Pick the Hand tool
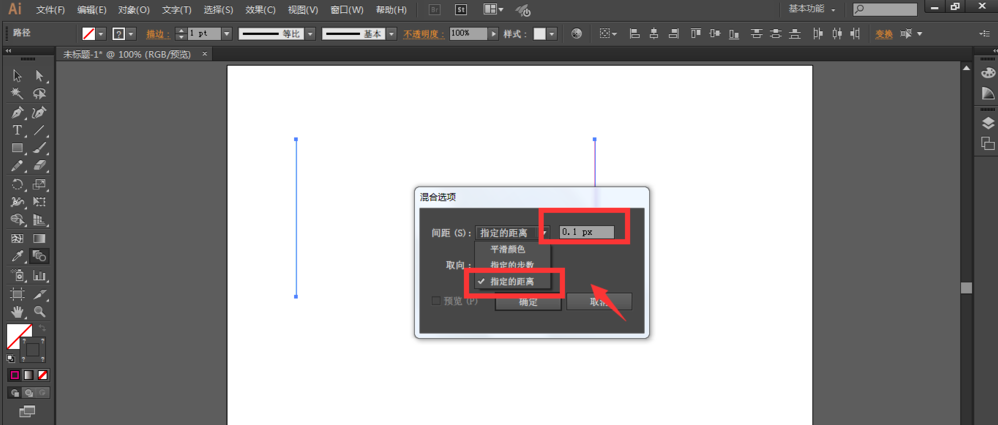 (17, 312)
